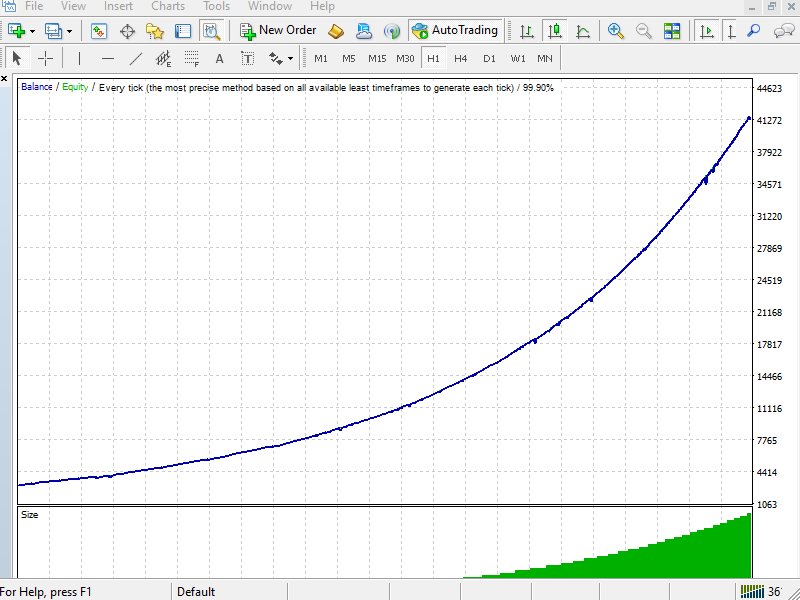800x600 pixels.
Task: Select the crosshair cursor tool
Action: pos(45,59)
